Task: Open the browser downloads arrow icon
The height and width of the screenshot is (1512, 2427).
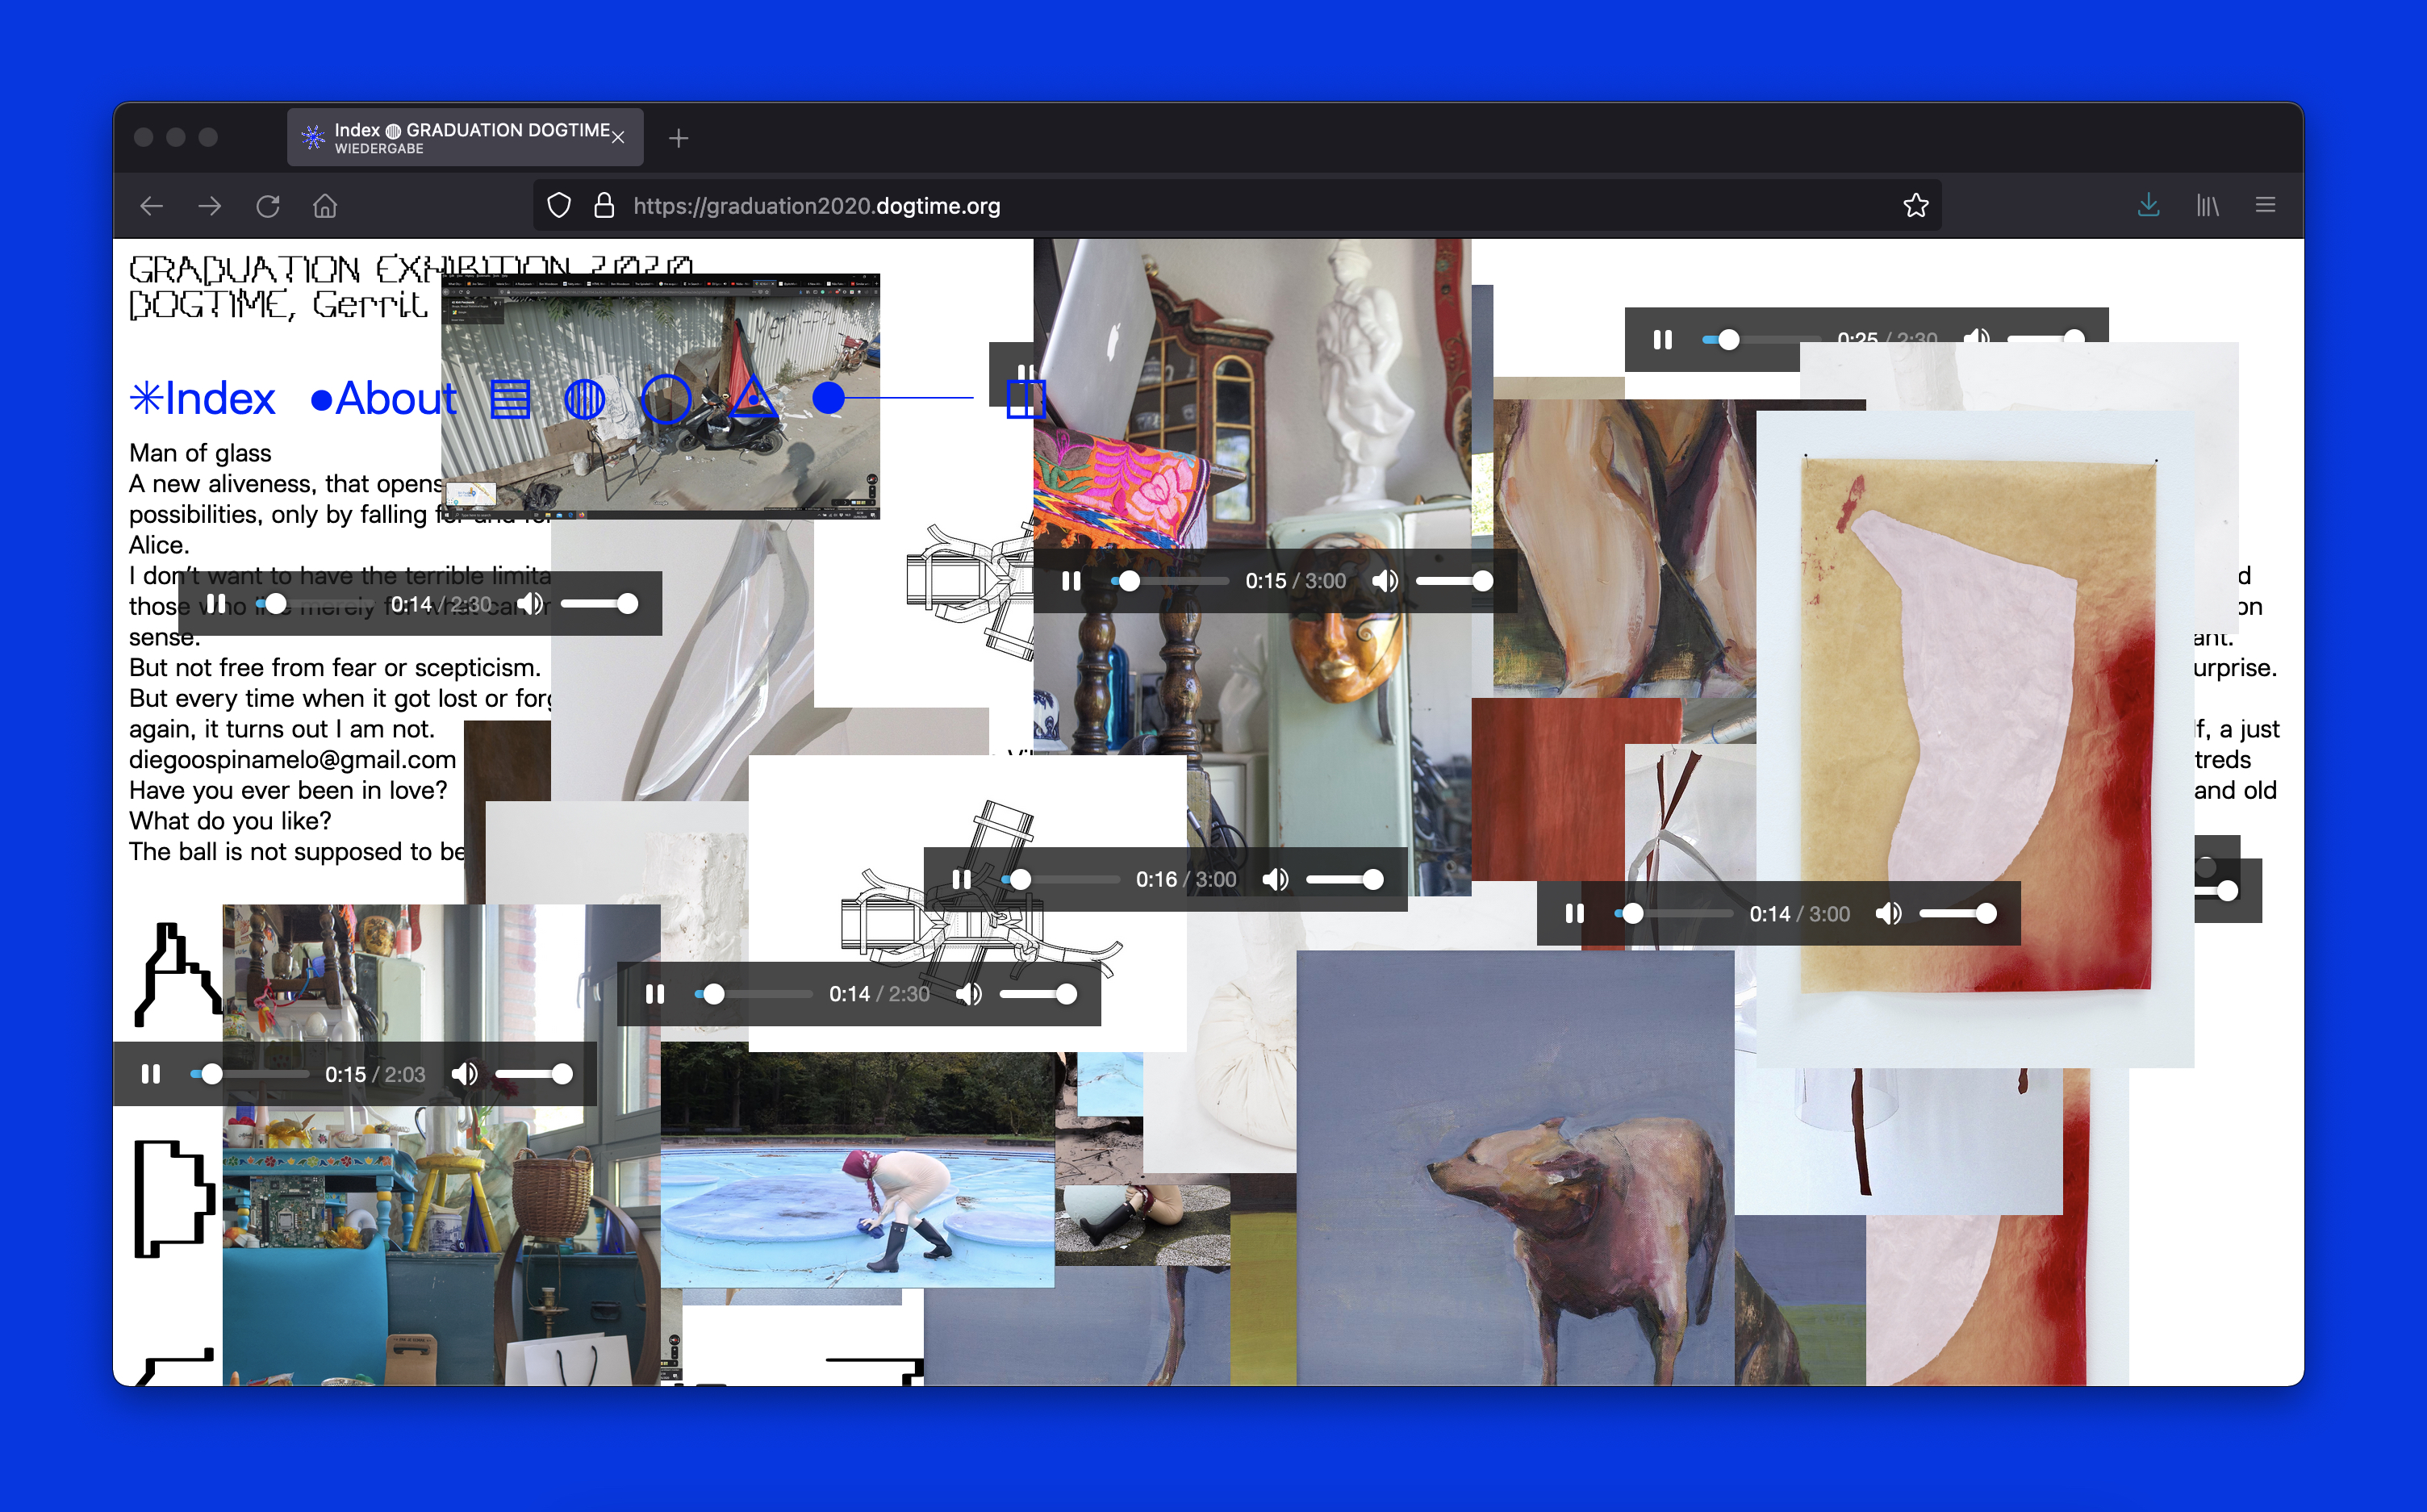Action: tap(2148, 206)
